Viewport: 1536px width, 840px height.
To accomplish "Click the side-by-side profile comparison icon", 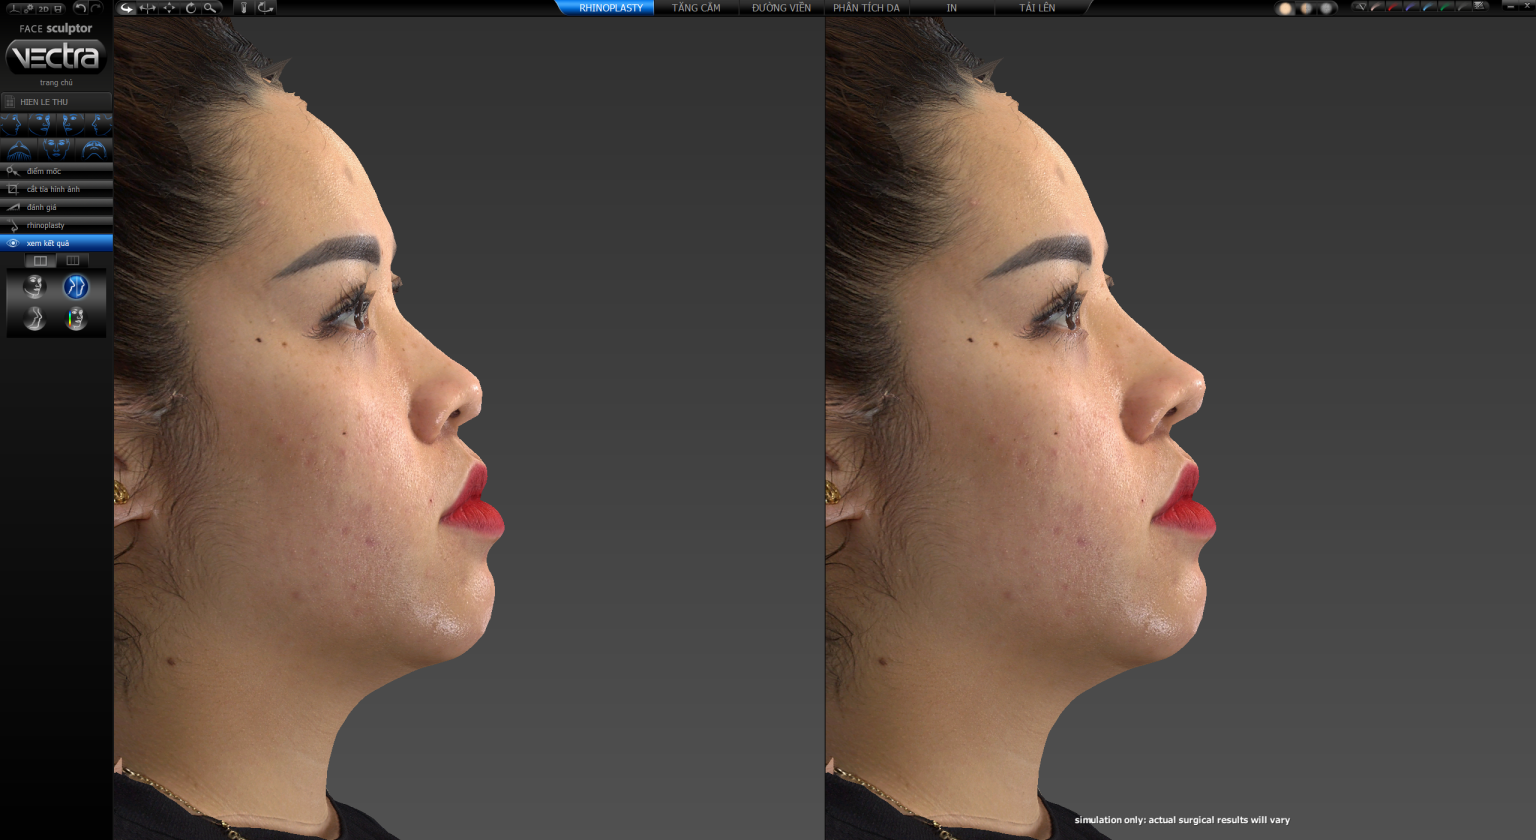I will click(76, 288).
